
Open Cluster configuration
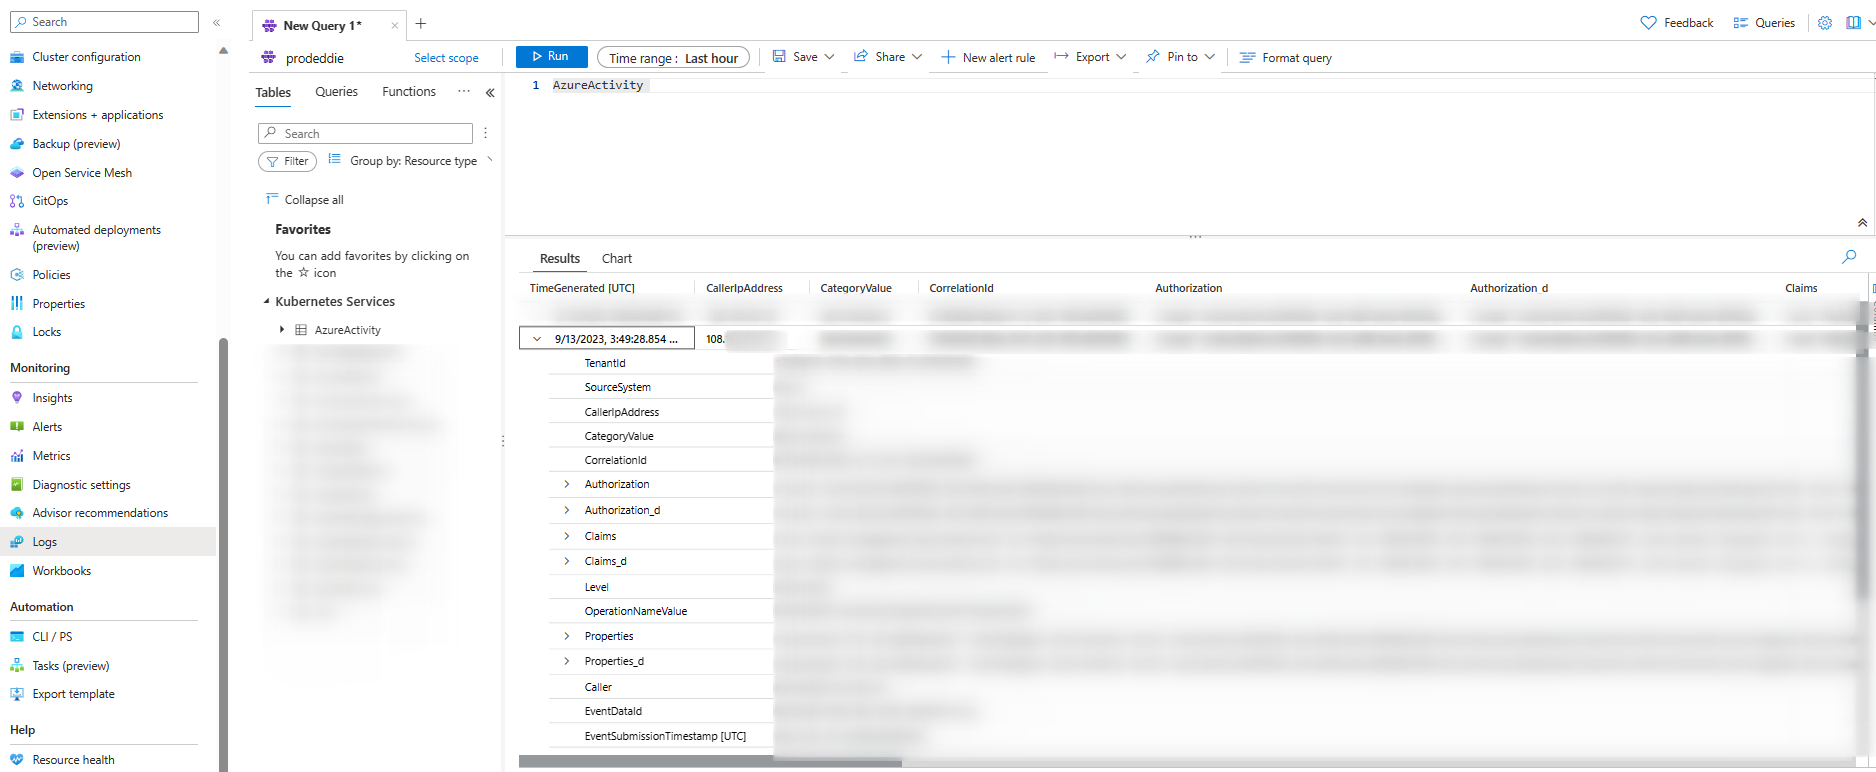[86, 58]
